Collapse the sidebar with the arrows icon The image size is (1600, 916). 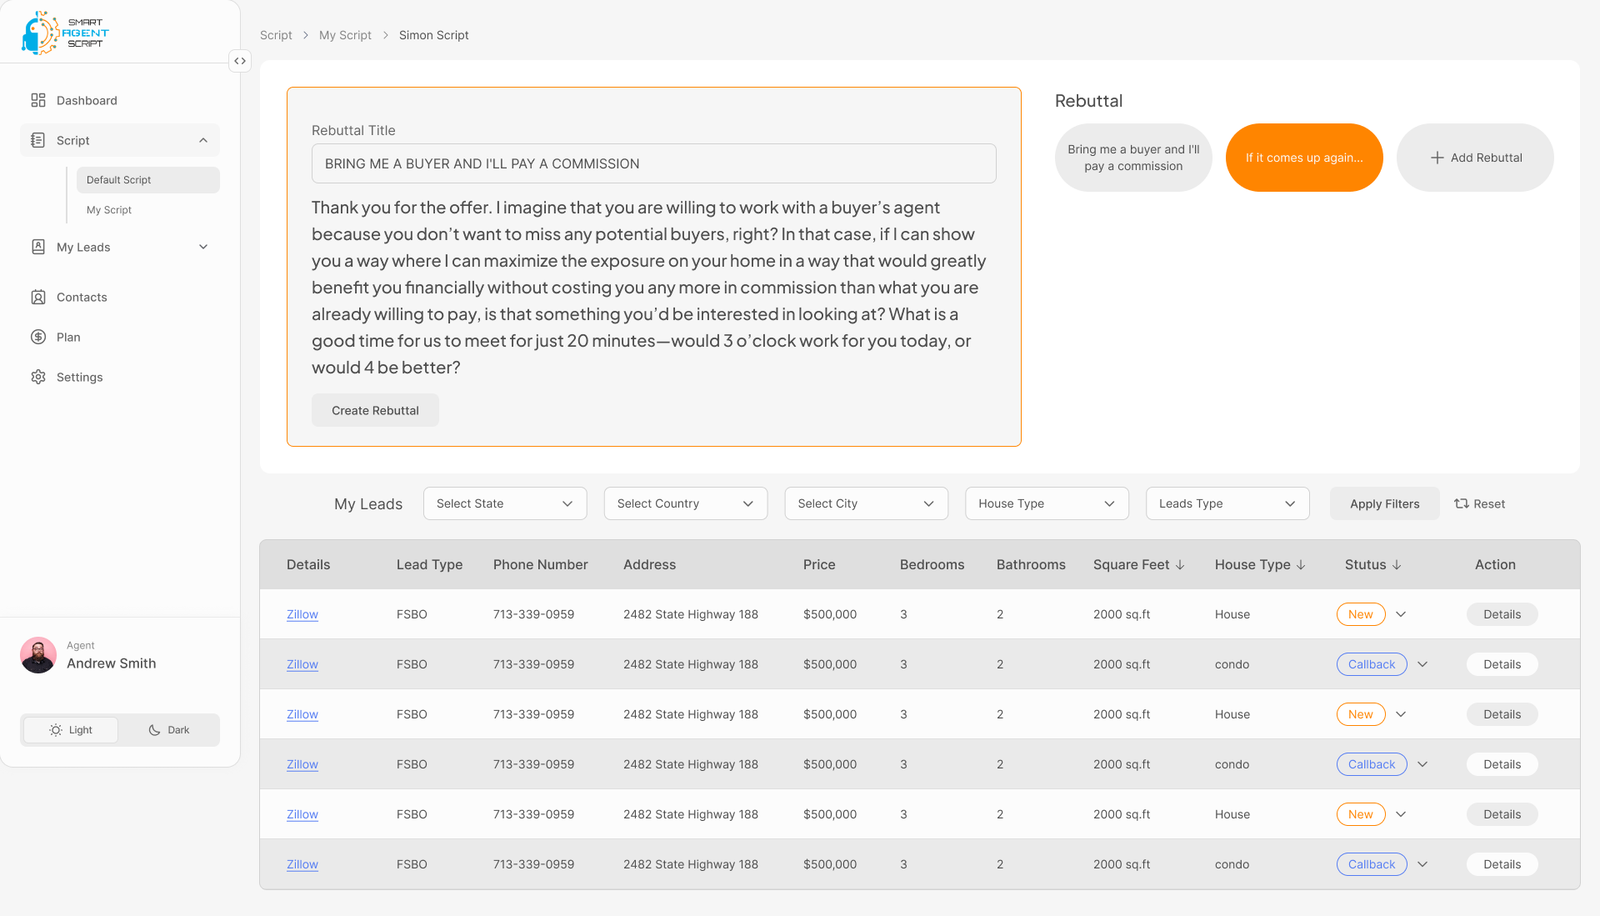(240, 61)
